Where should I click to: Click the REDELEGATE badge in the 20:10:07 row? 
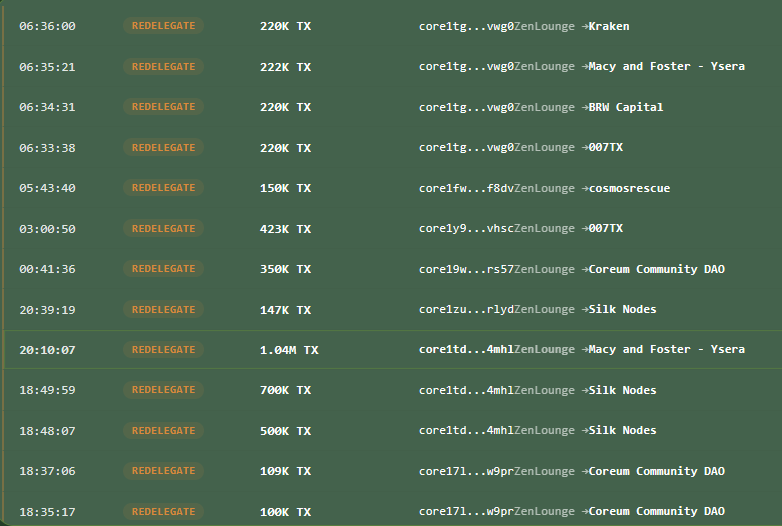[164, 349]
